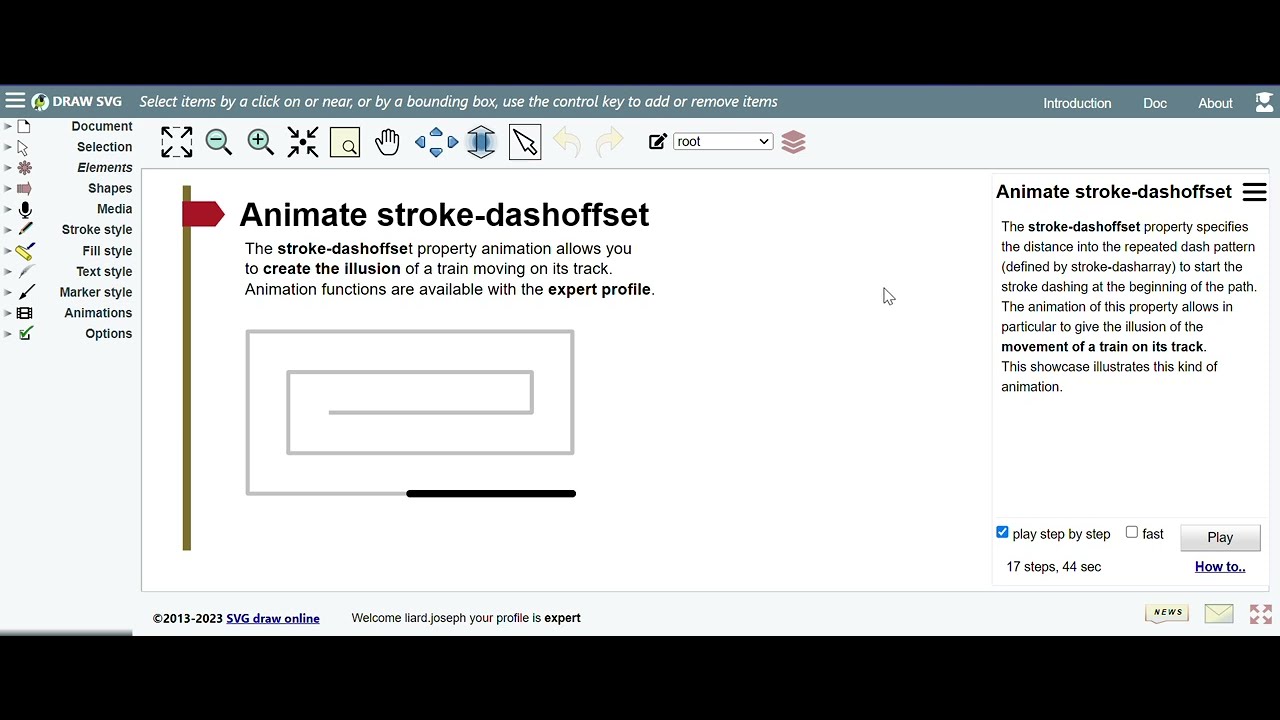Viewport: 1280px width, 720px height.
Task: Open the Selection menu item
Action: 104,147
